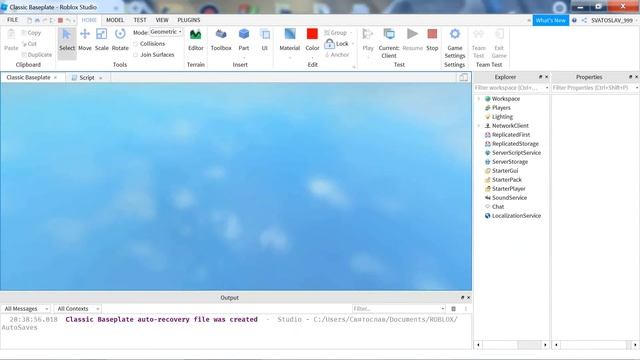
Task: Open the SVATOSLAV_999 account menu
Action: 612,20
